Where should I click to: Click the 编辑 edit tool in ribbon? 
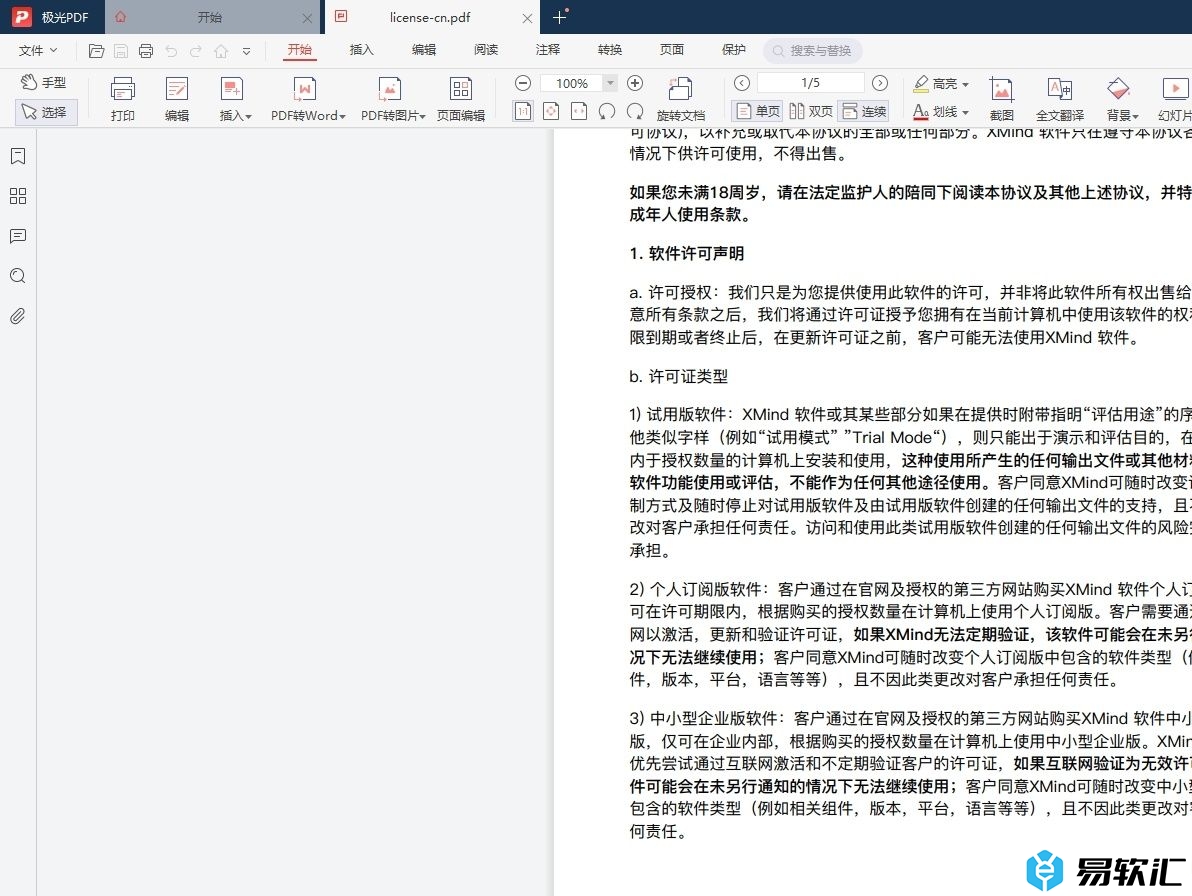pos(176,99)
